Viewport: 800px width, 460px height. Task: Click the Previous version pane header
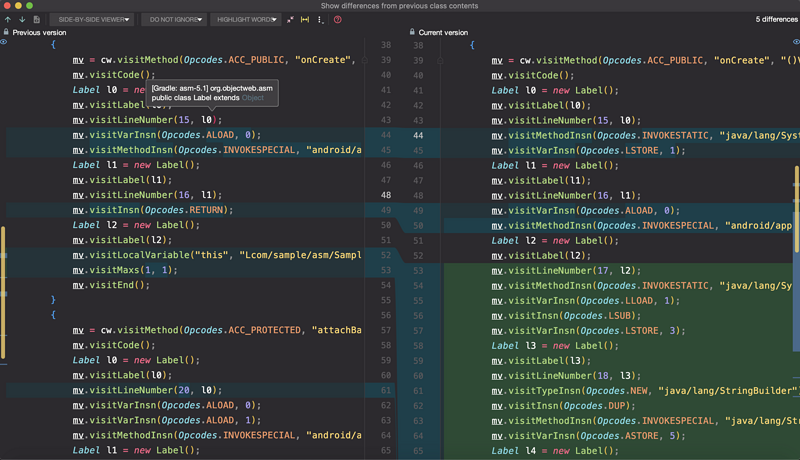click(40, 32)
